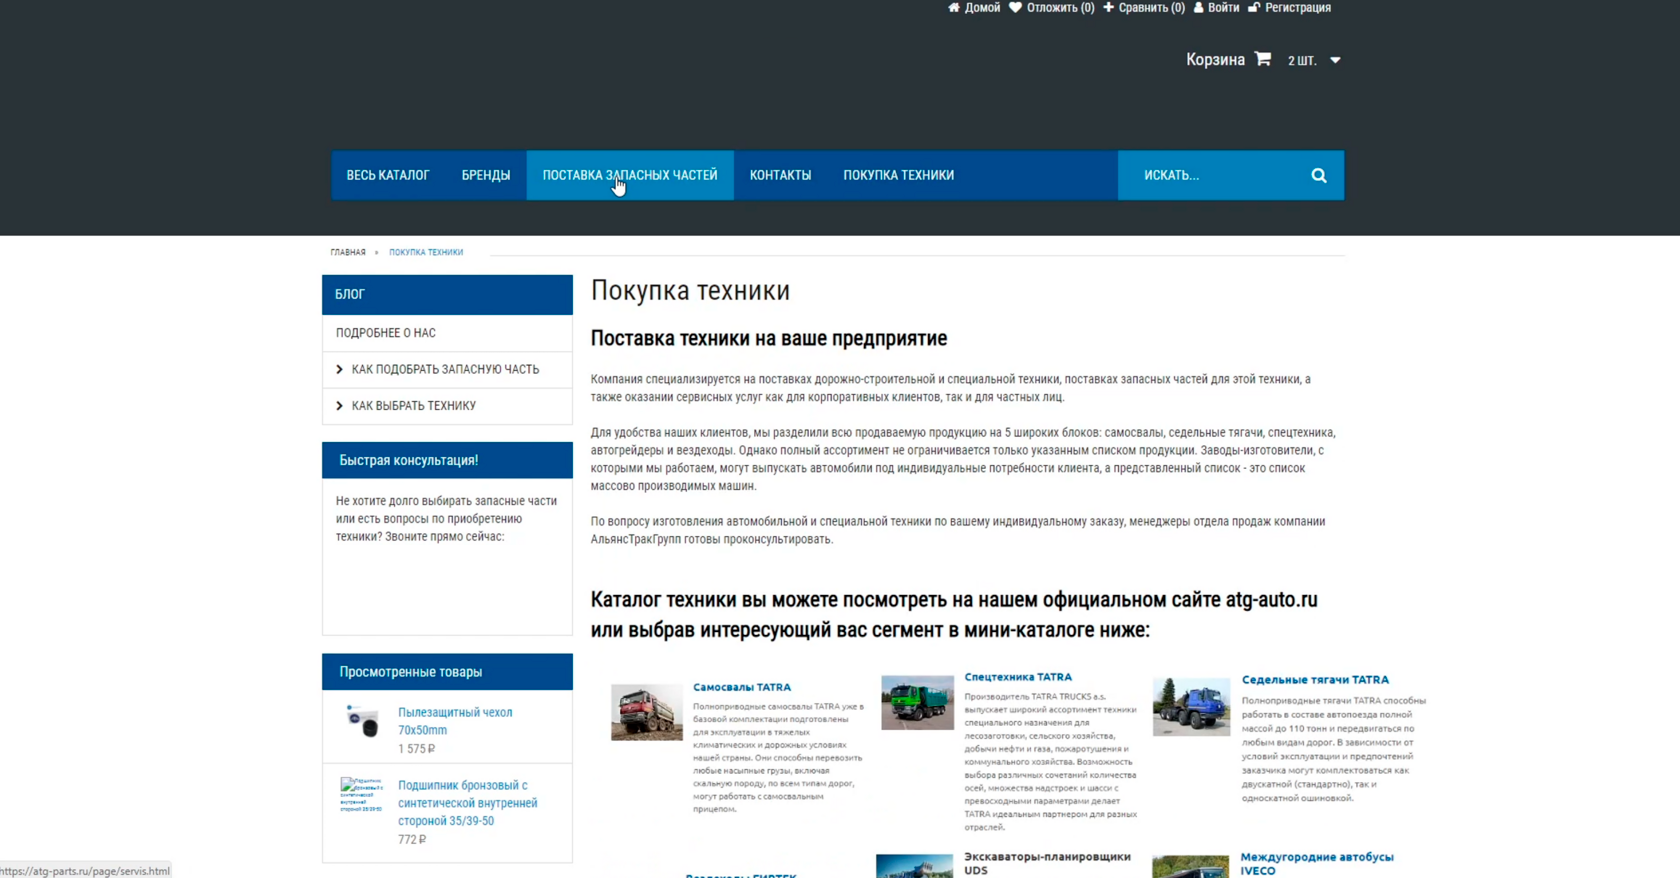Go to Домой link
This screenshot has height=878, width=1680.
point(982,7)
